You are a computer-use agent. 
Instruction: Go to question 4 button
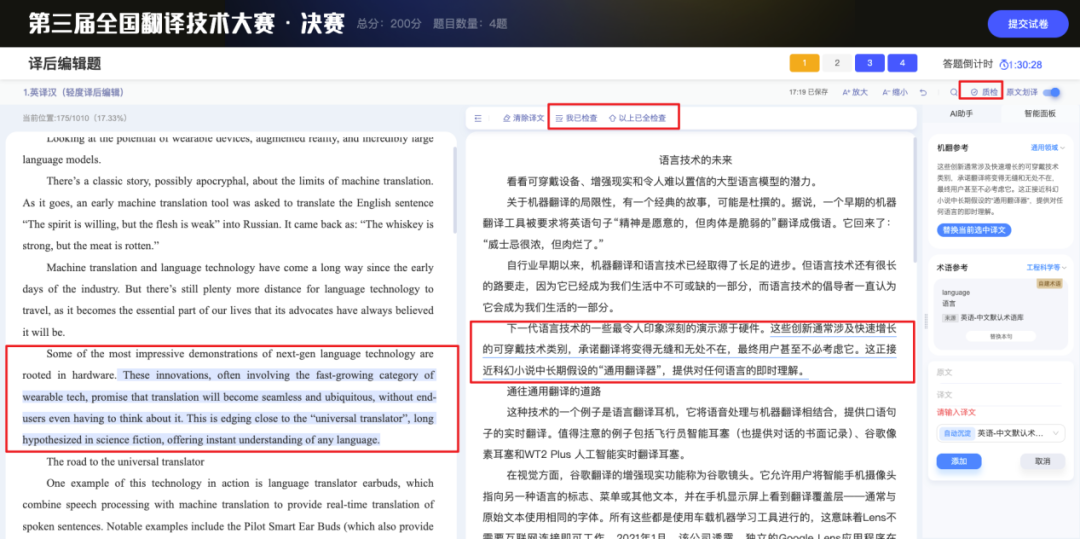(902, 63)
